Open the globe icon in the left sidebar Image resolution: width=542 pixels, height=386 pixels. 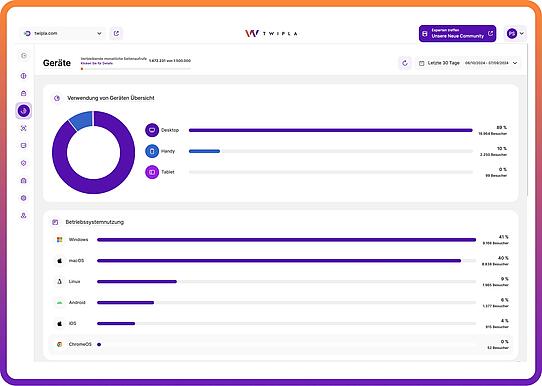click(24, 76)
